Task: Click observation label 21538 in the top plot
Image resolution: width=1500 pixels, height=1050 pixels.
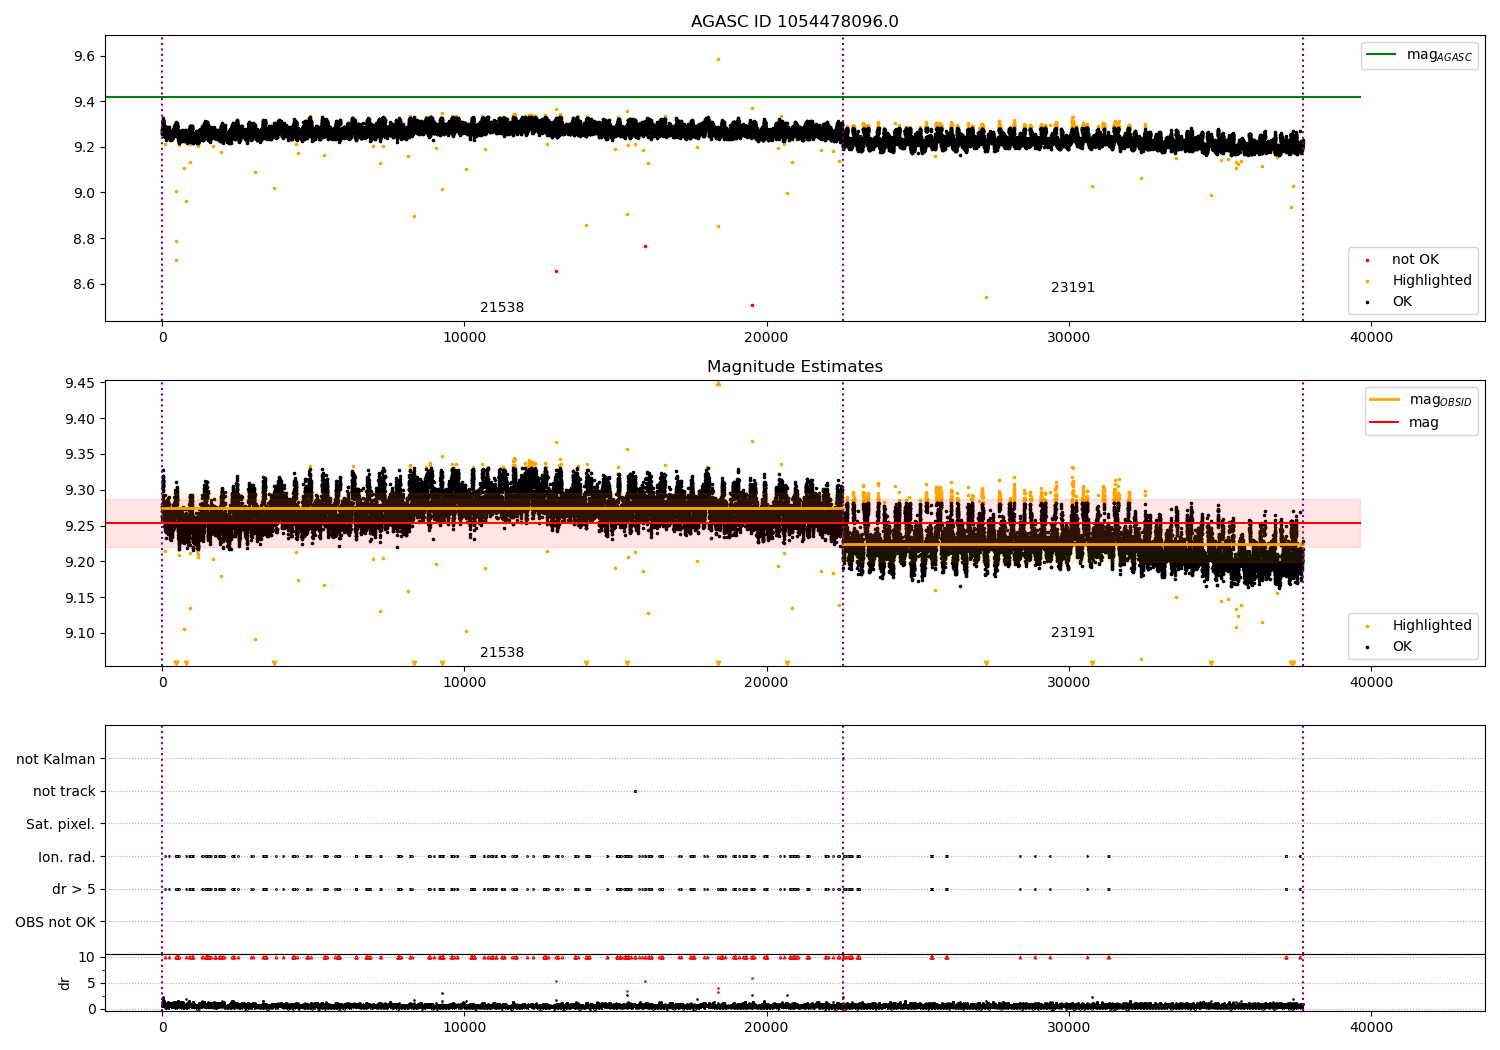Action: (x=502, y=308)
